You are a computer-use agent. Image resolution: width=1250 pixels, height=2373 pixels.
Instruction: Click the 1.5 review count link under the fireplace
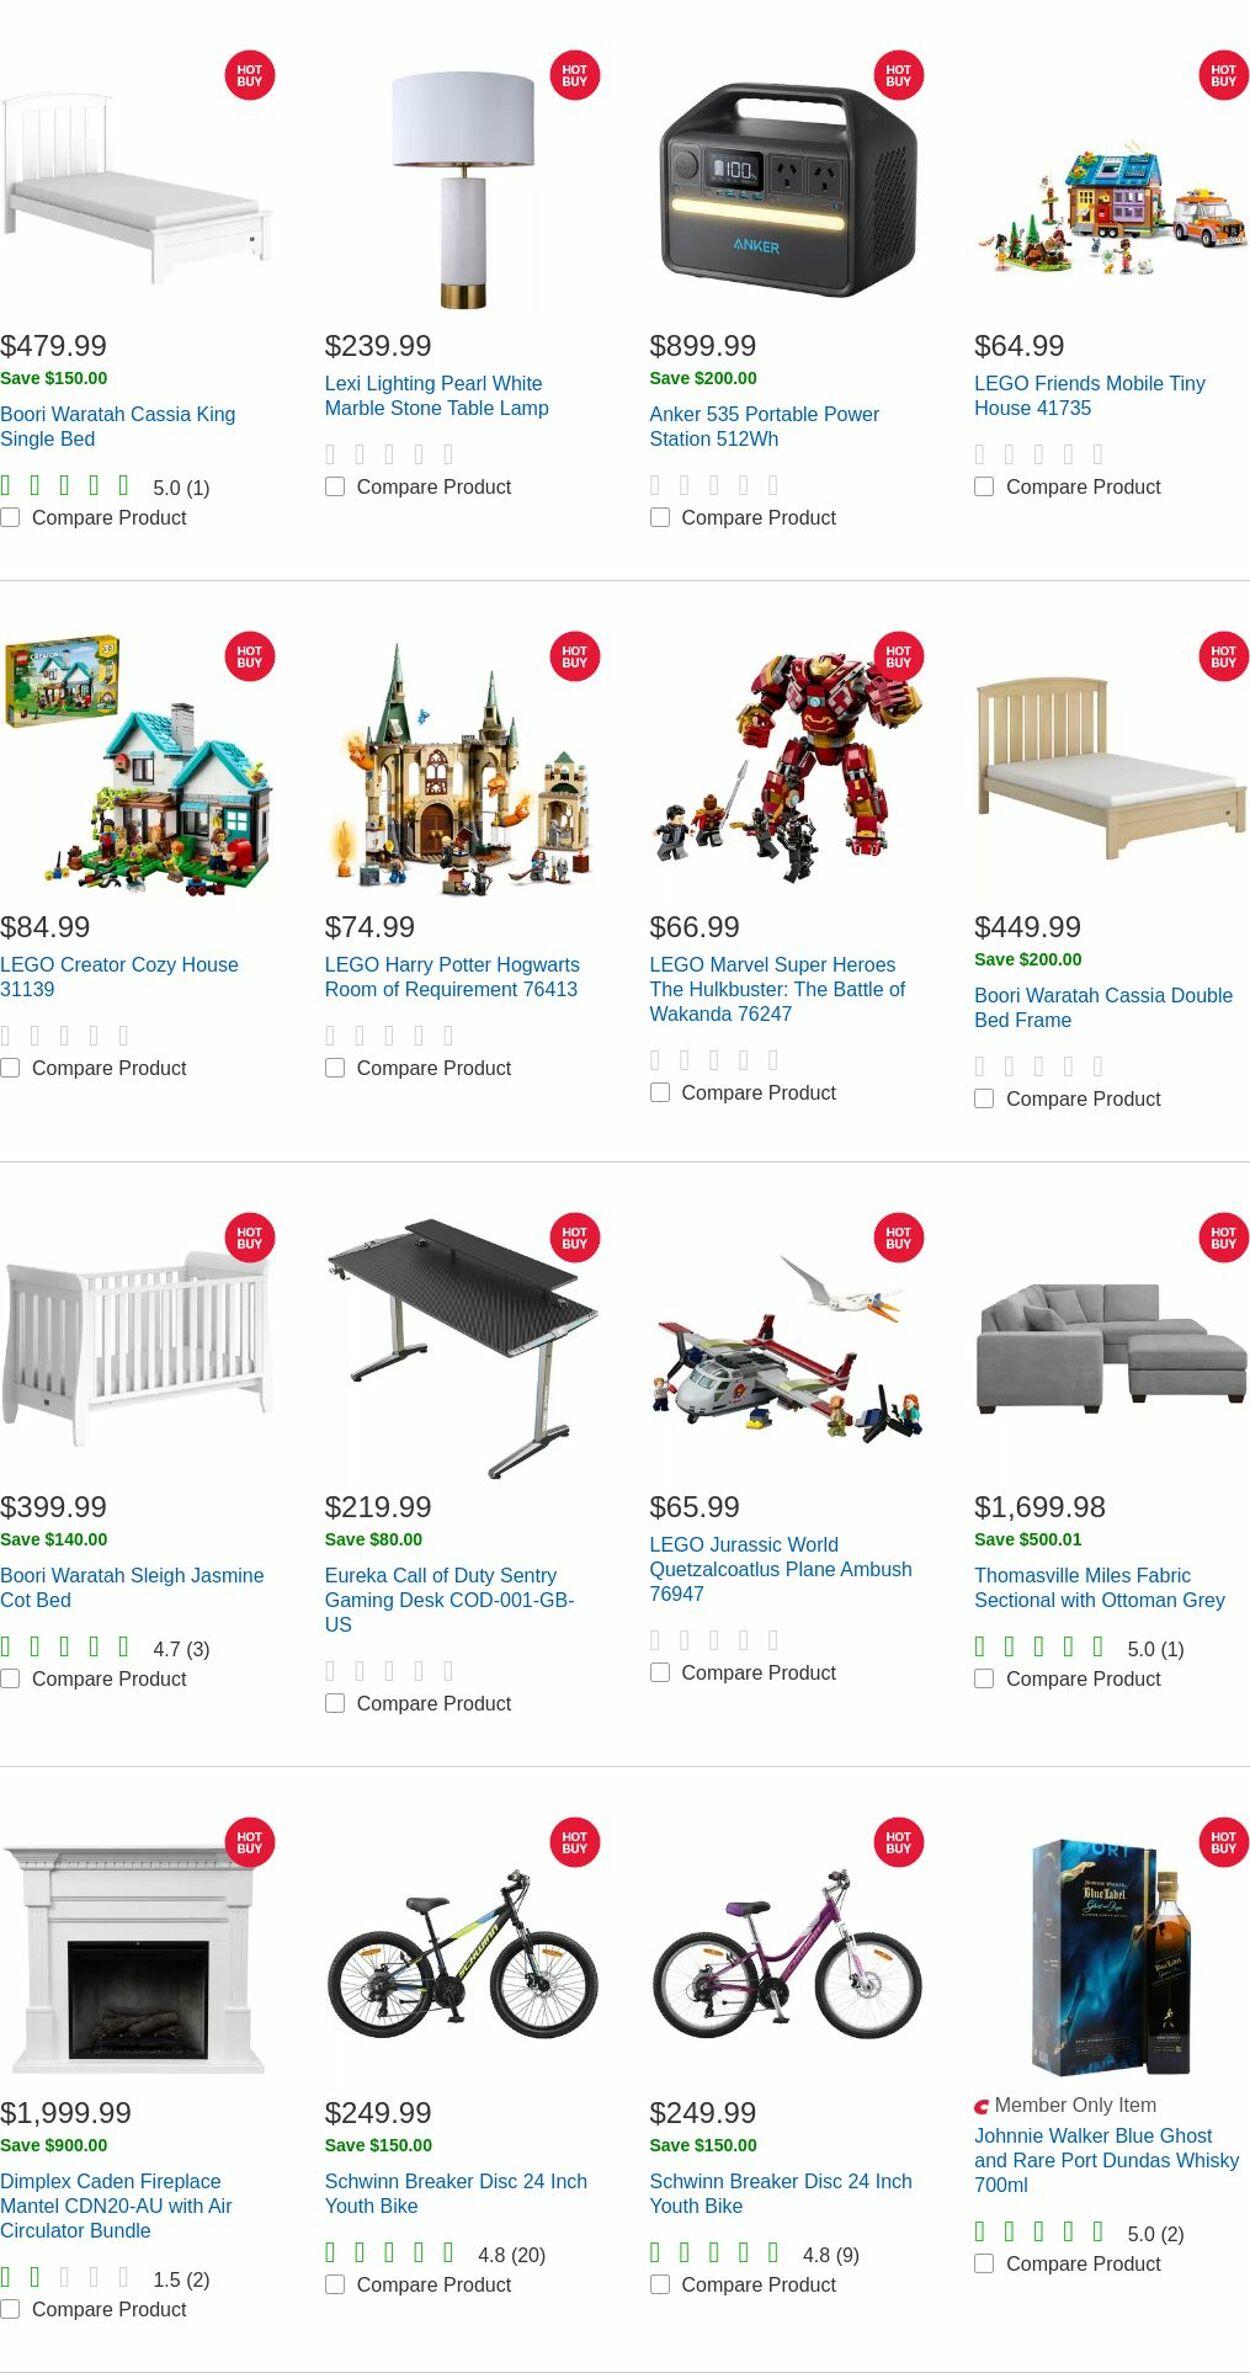click(x=182, y=2279)
